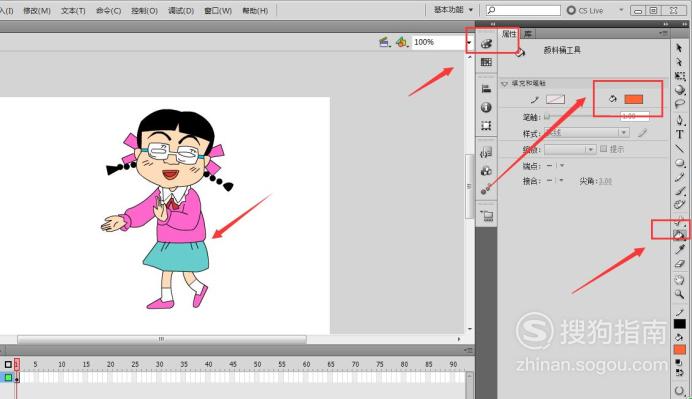
Task: Open the Edit Symbols icon
Action: [401, 42]
